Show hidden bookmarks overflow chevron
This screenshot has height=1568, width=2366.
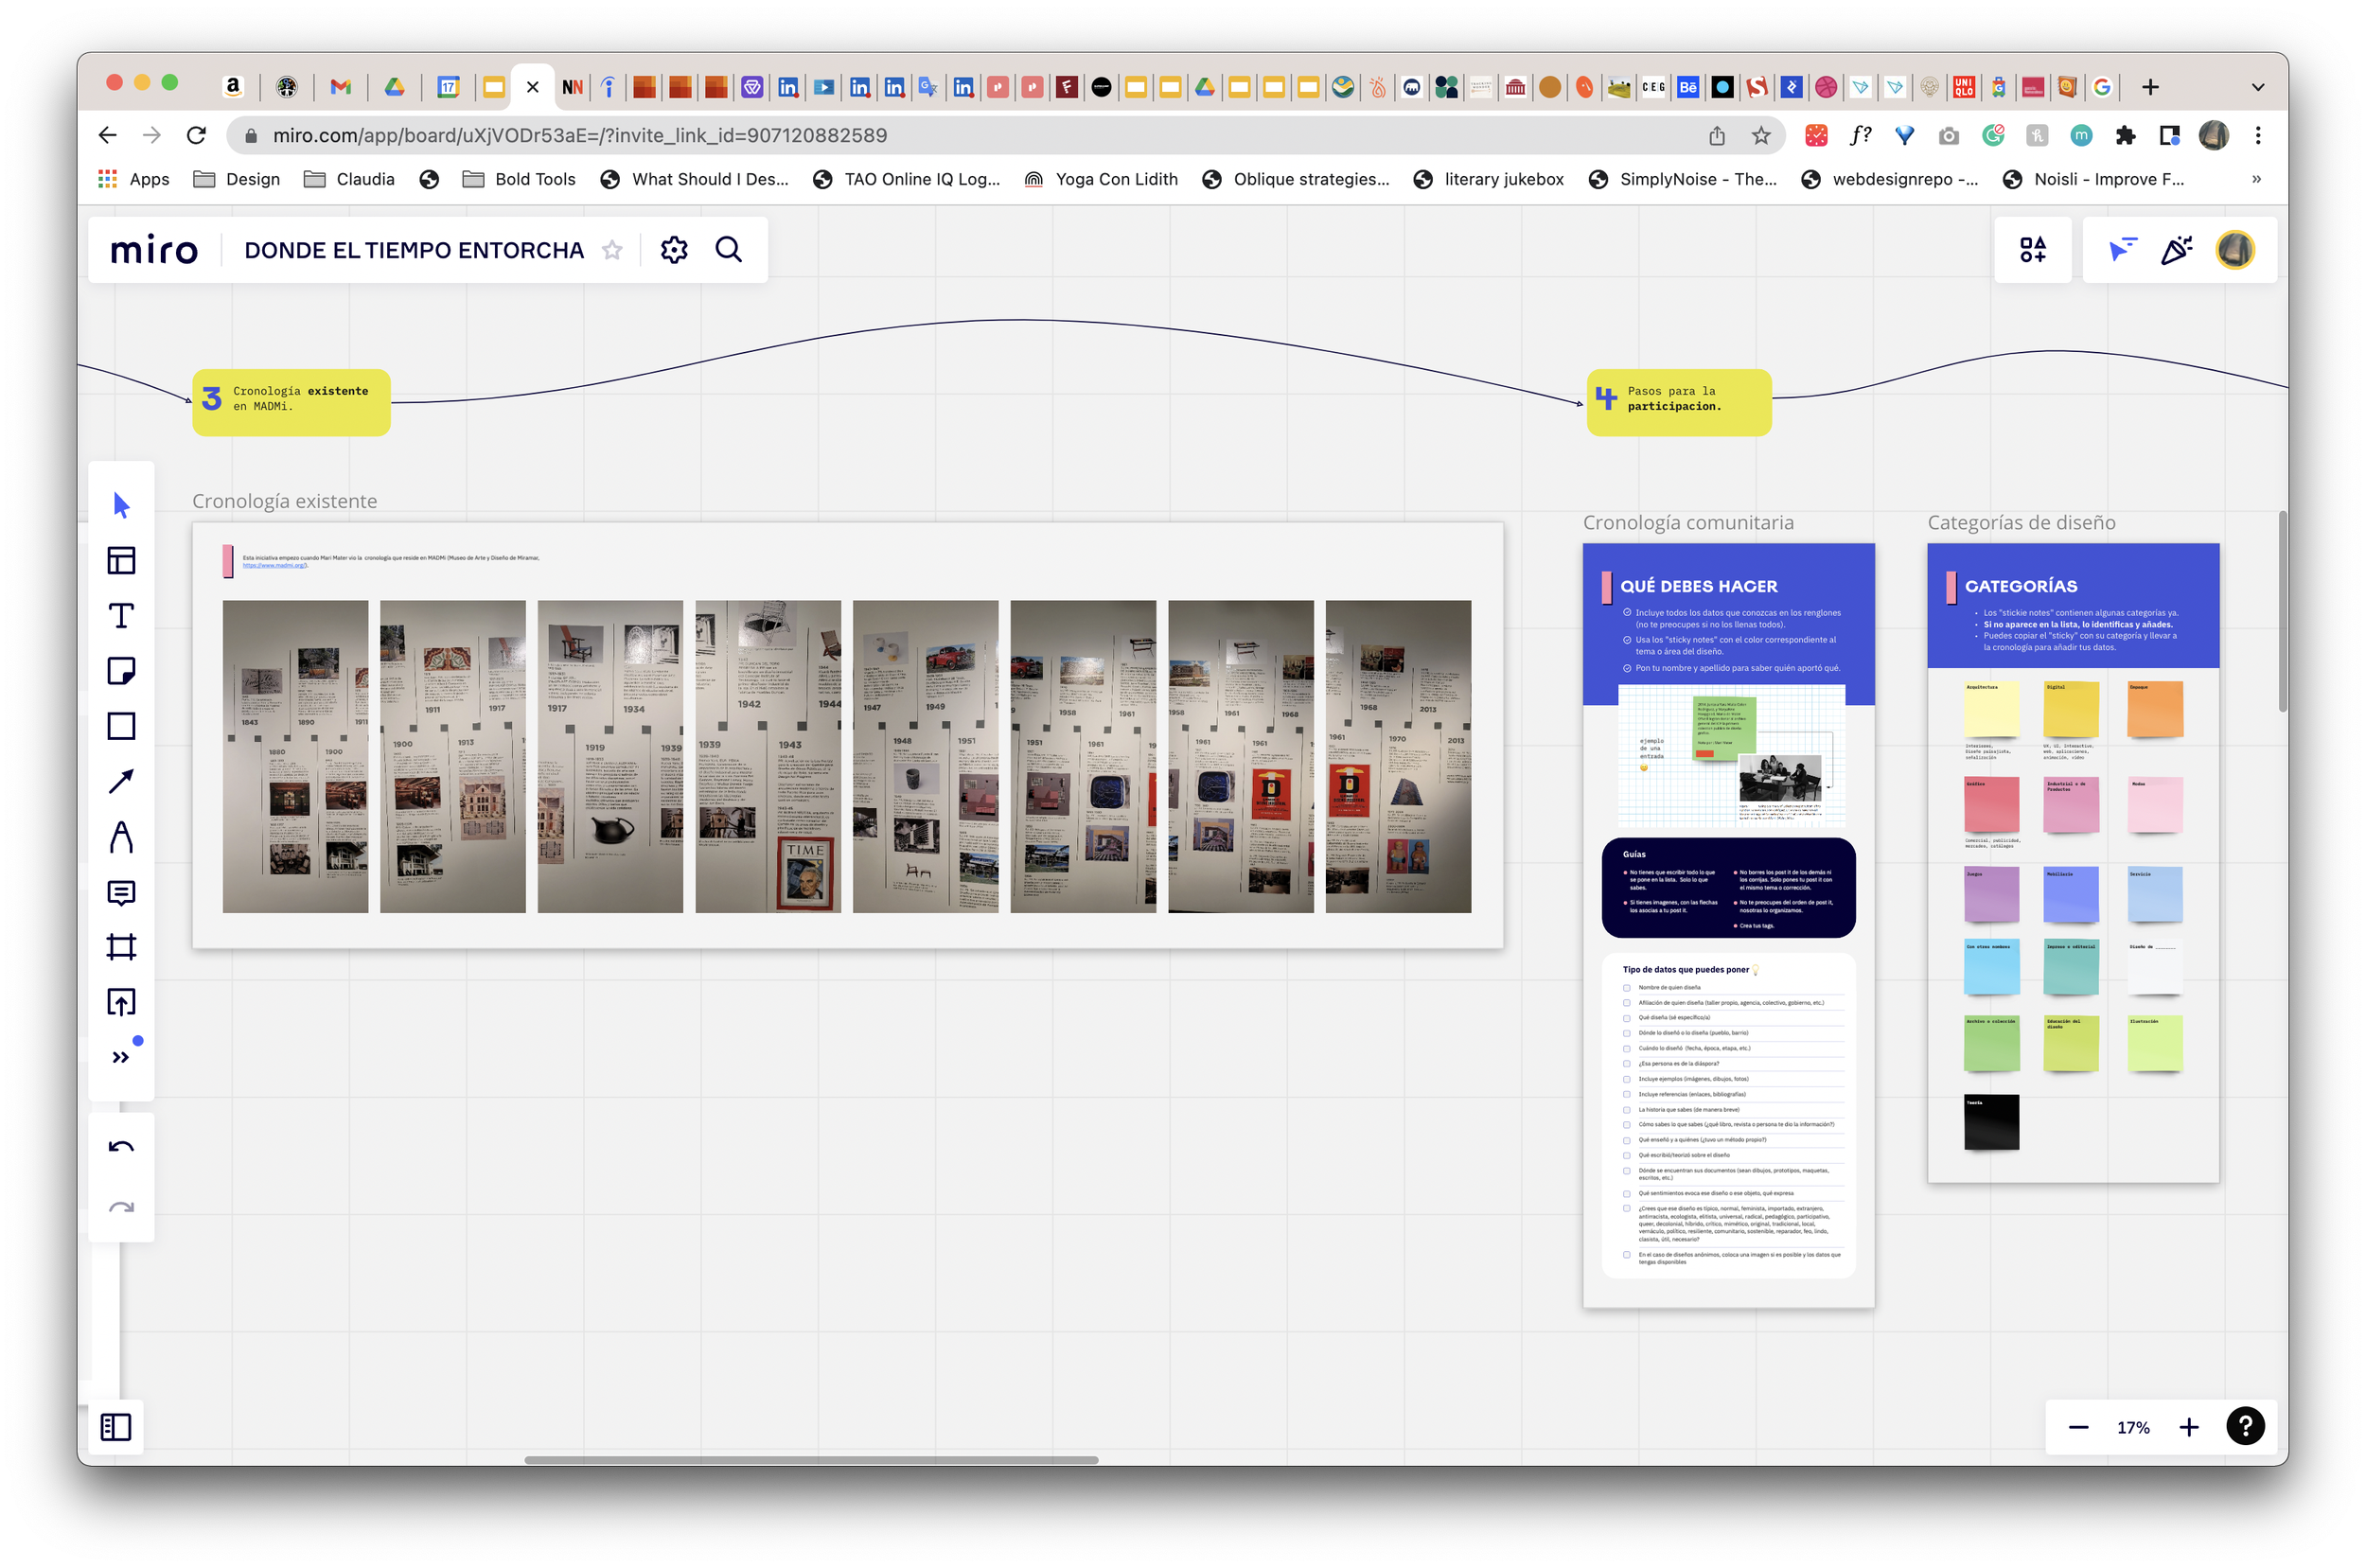[x=2256, y=179]
